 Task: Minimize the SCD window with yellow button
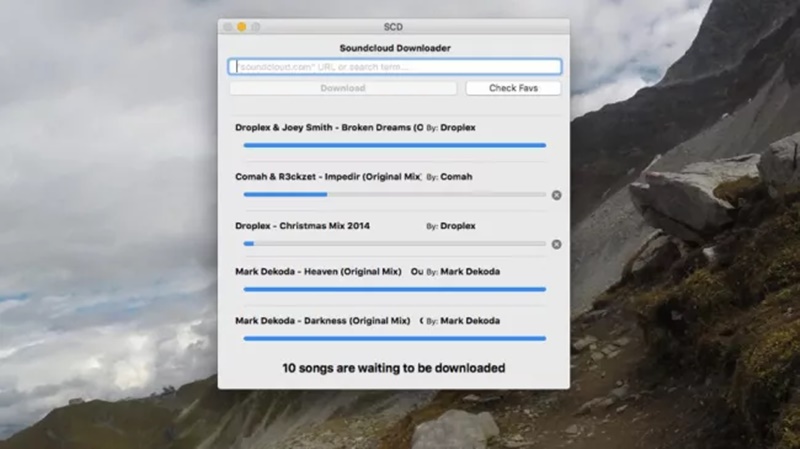coord(241,27)
